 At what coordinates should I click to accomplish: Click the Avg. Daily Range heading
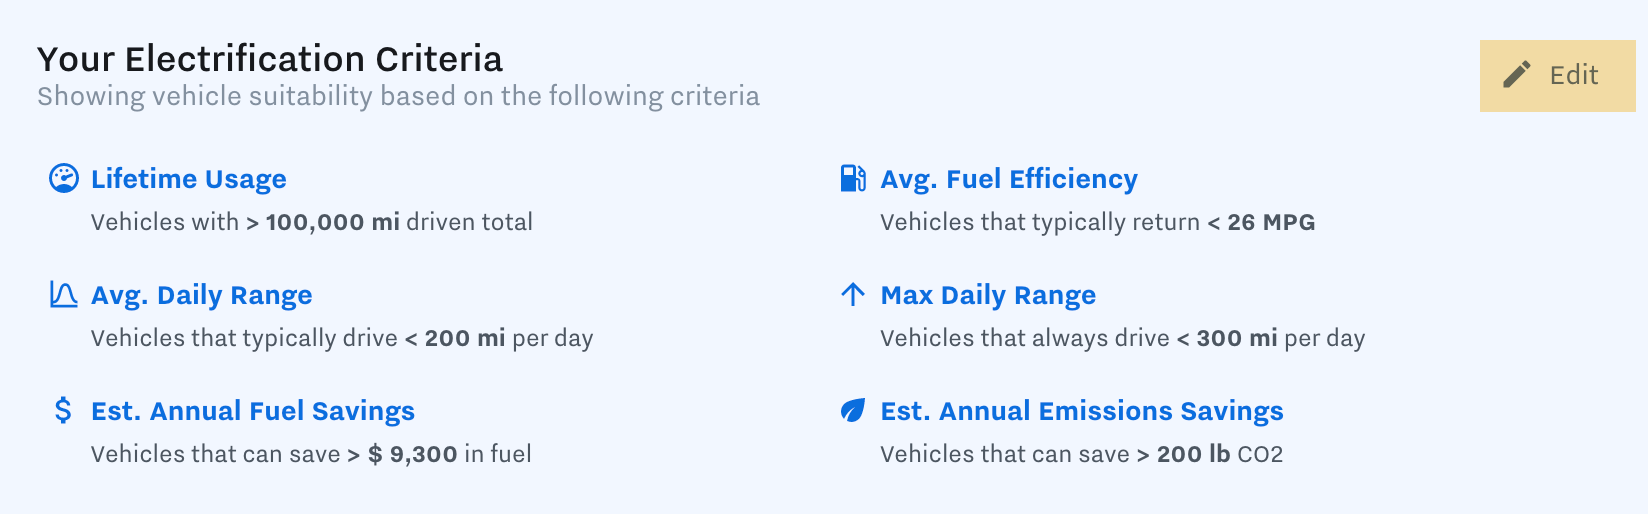point(201,295)
